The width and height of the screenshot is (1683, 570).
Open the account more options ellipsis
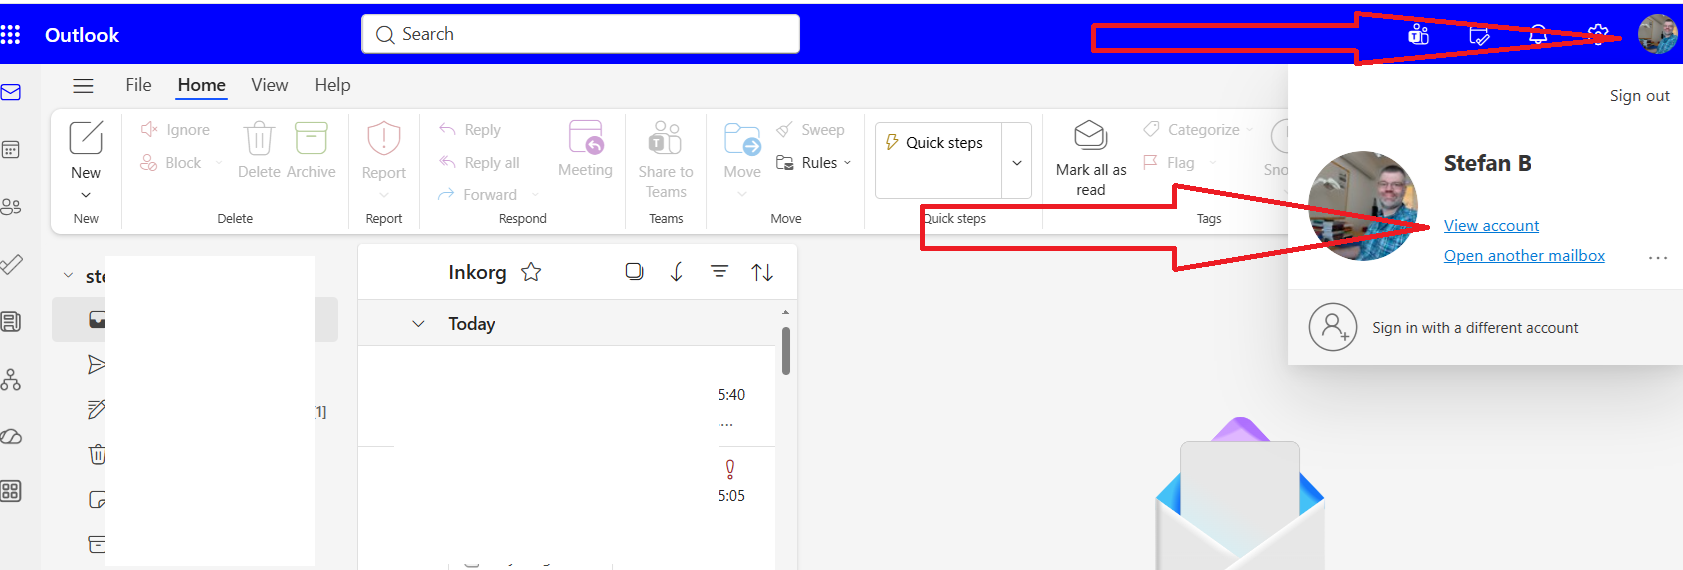[x=1657, y=258]
